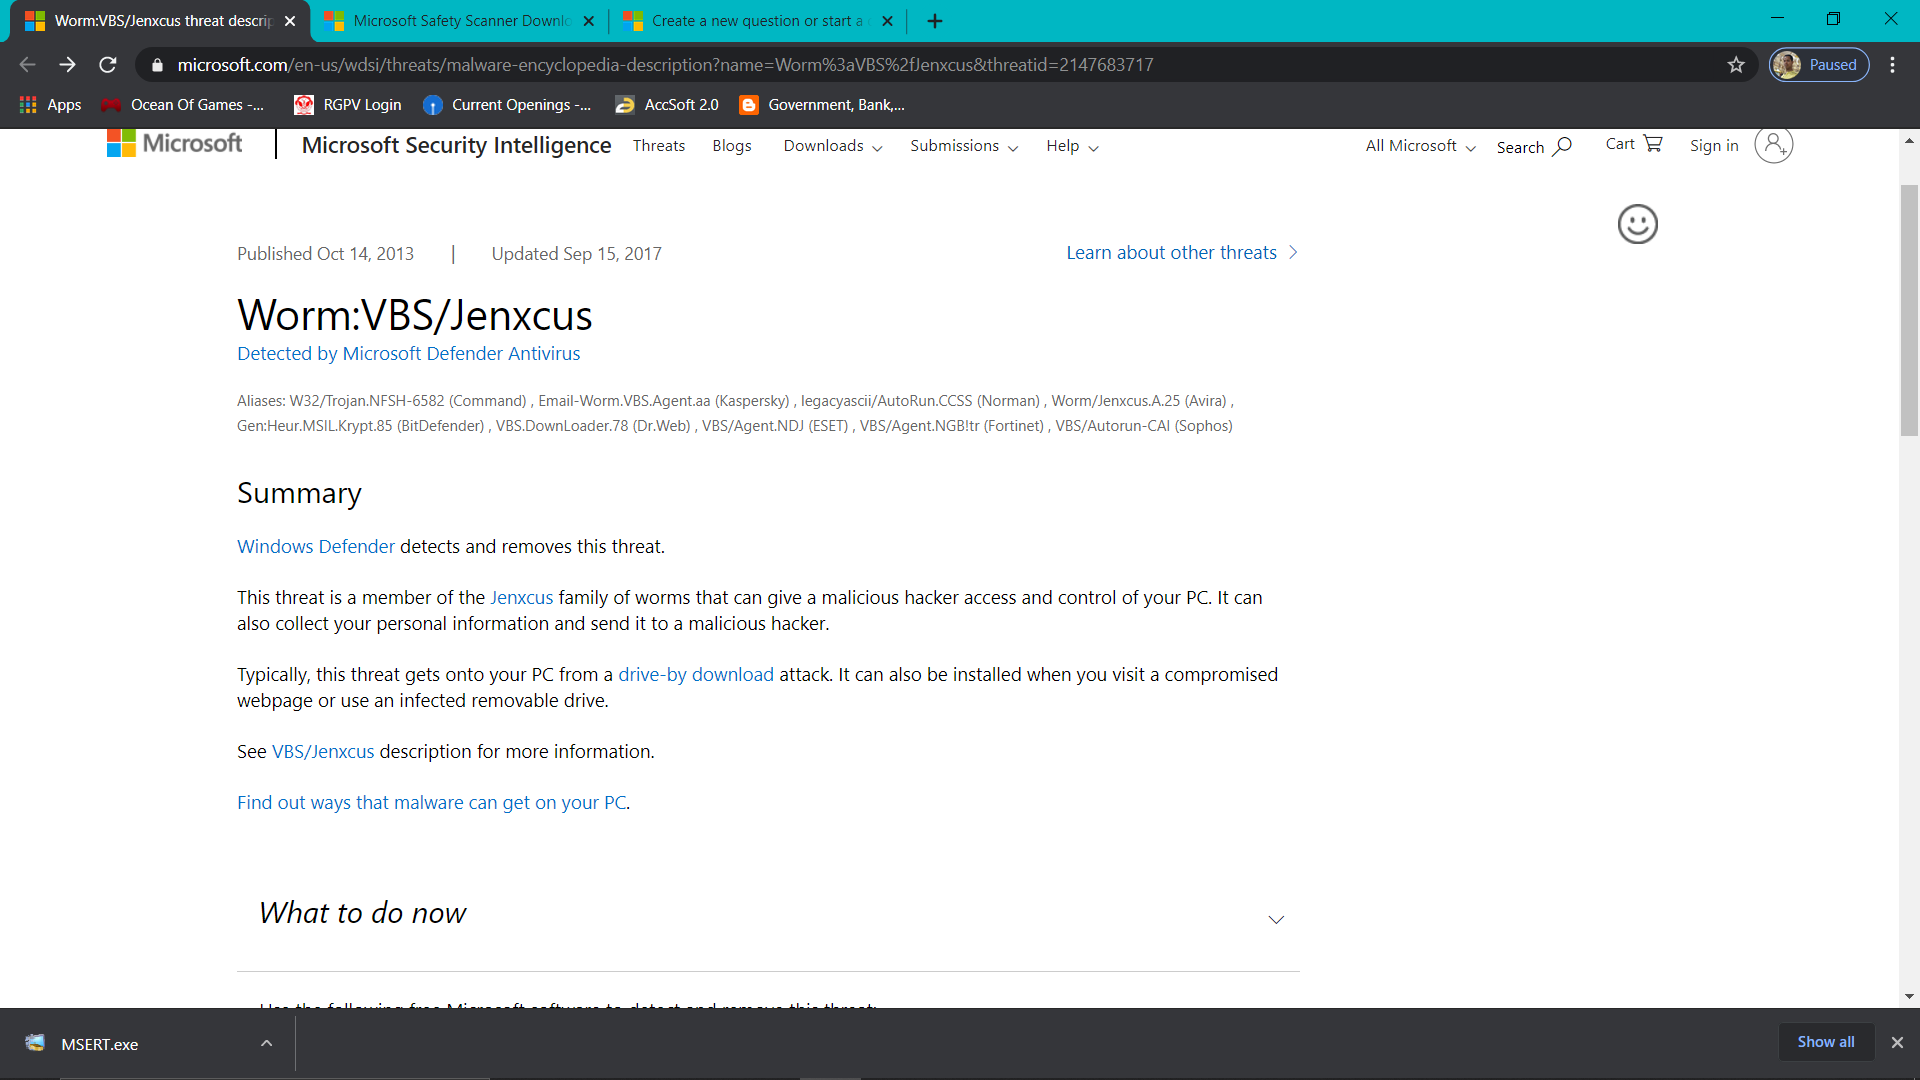Expand MSERT.exe download options arrow
The height and width of the screenshot is (1080, 1920).
tap(266, 1043)
